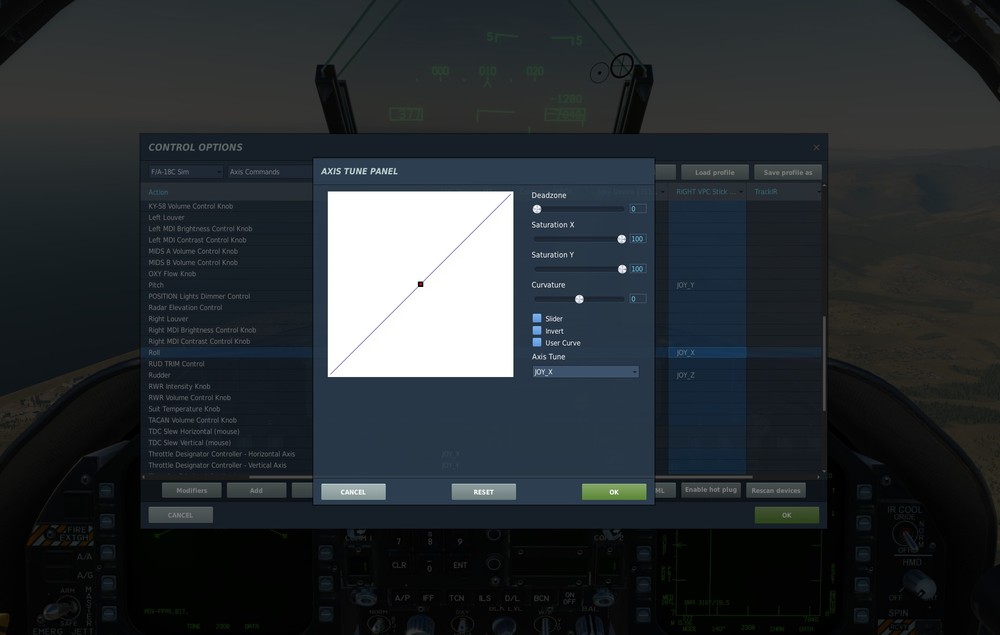Click the JOY_Z binding cell for Rudder
The width and height of the screenshot is (1000, 635).
707,375
